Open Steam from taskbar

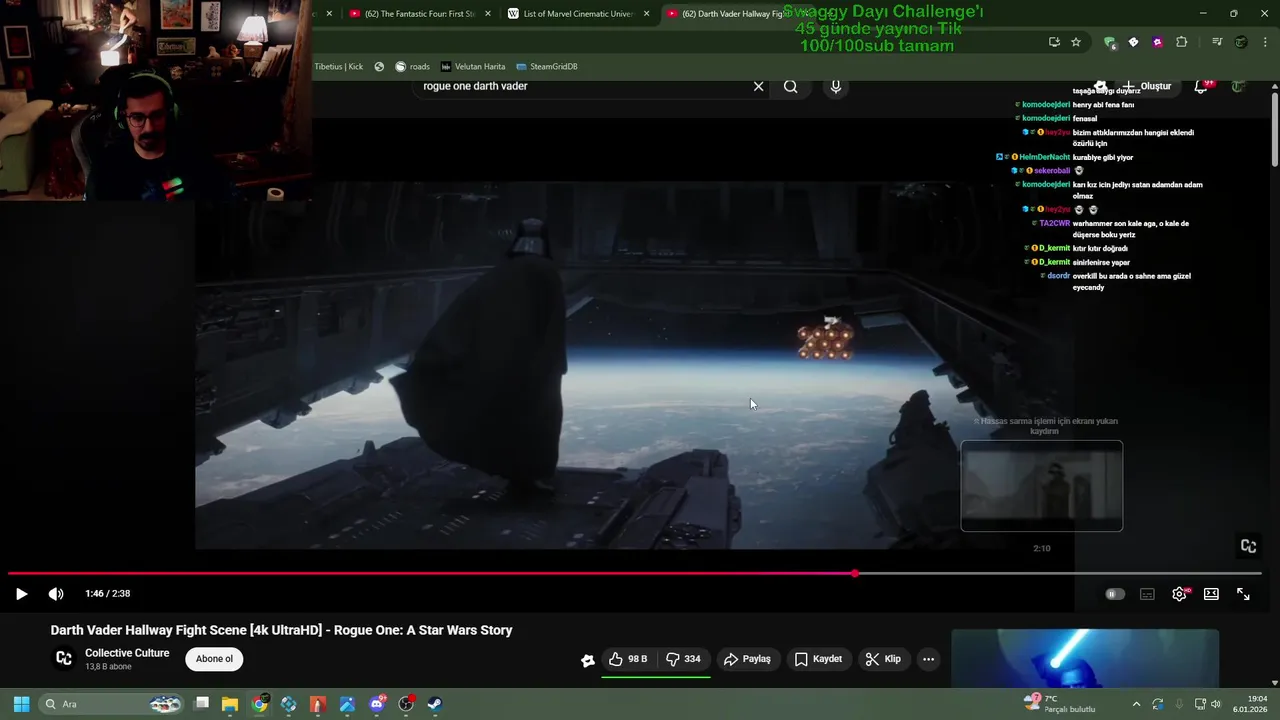pyautogui.click(x=435, y=704)
